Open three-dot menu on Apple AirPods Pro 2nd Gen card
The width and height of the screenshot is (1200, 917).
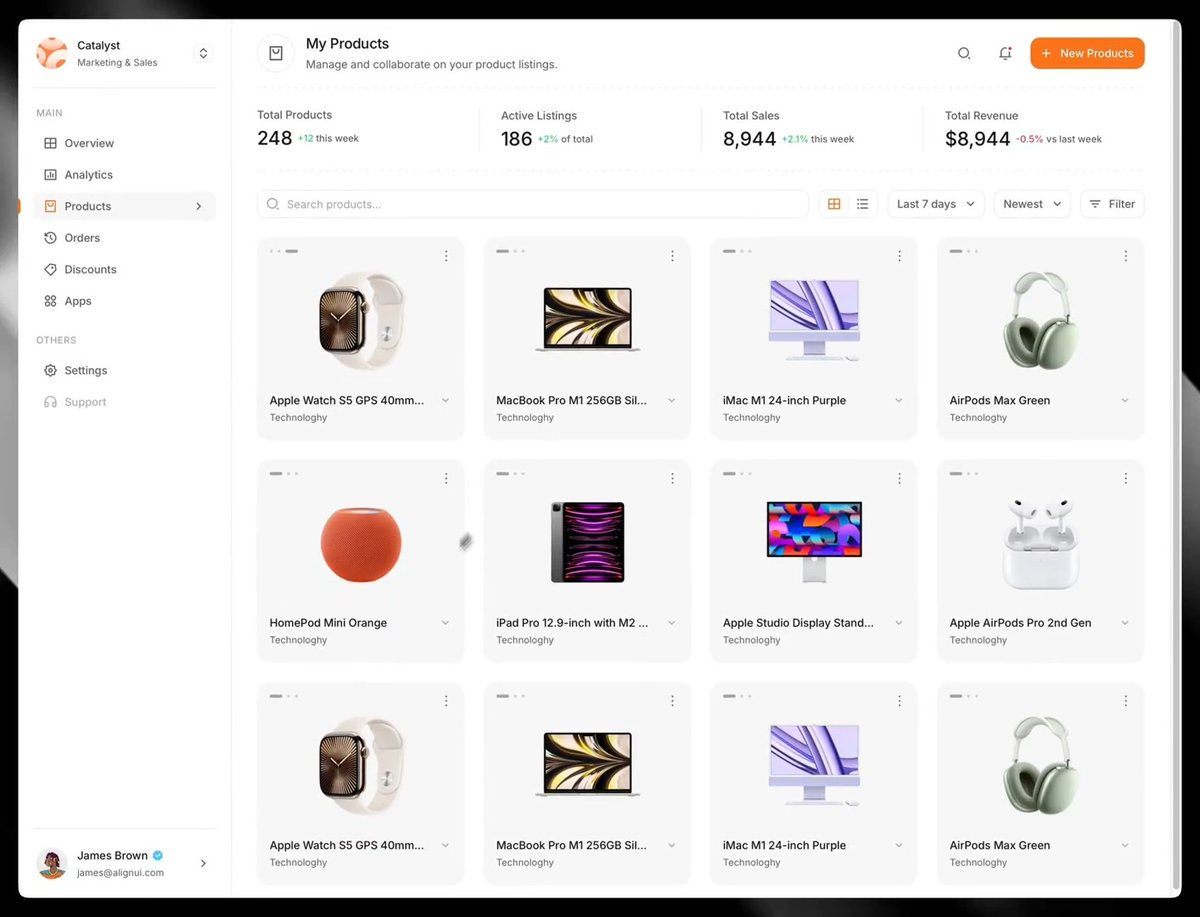click(1126, 478)
